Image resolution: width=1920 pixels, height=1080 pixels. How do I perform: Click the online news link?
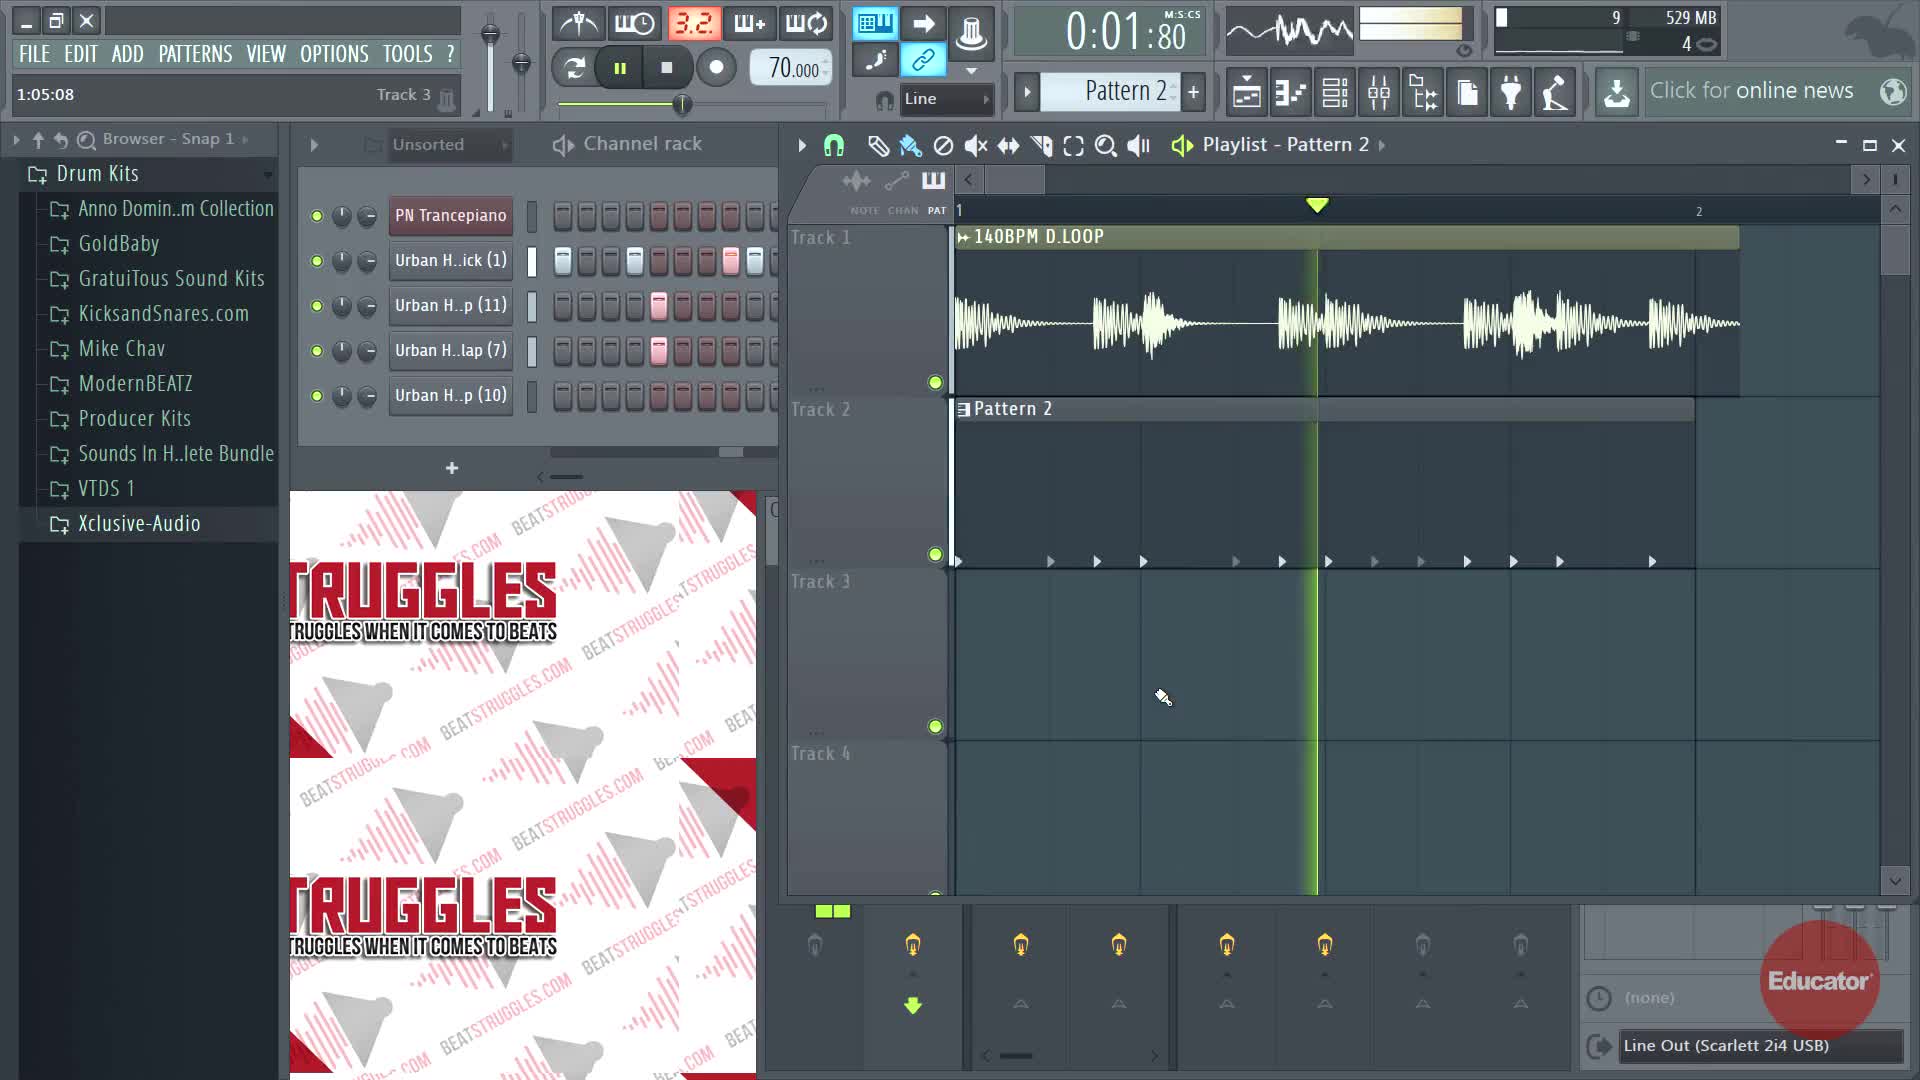[x=1751, y=91]
